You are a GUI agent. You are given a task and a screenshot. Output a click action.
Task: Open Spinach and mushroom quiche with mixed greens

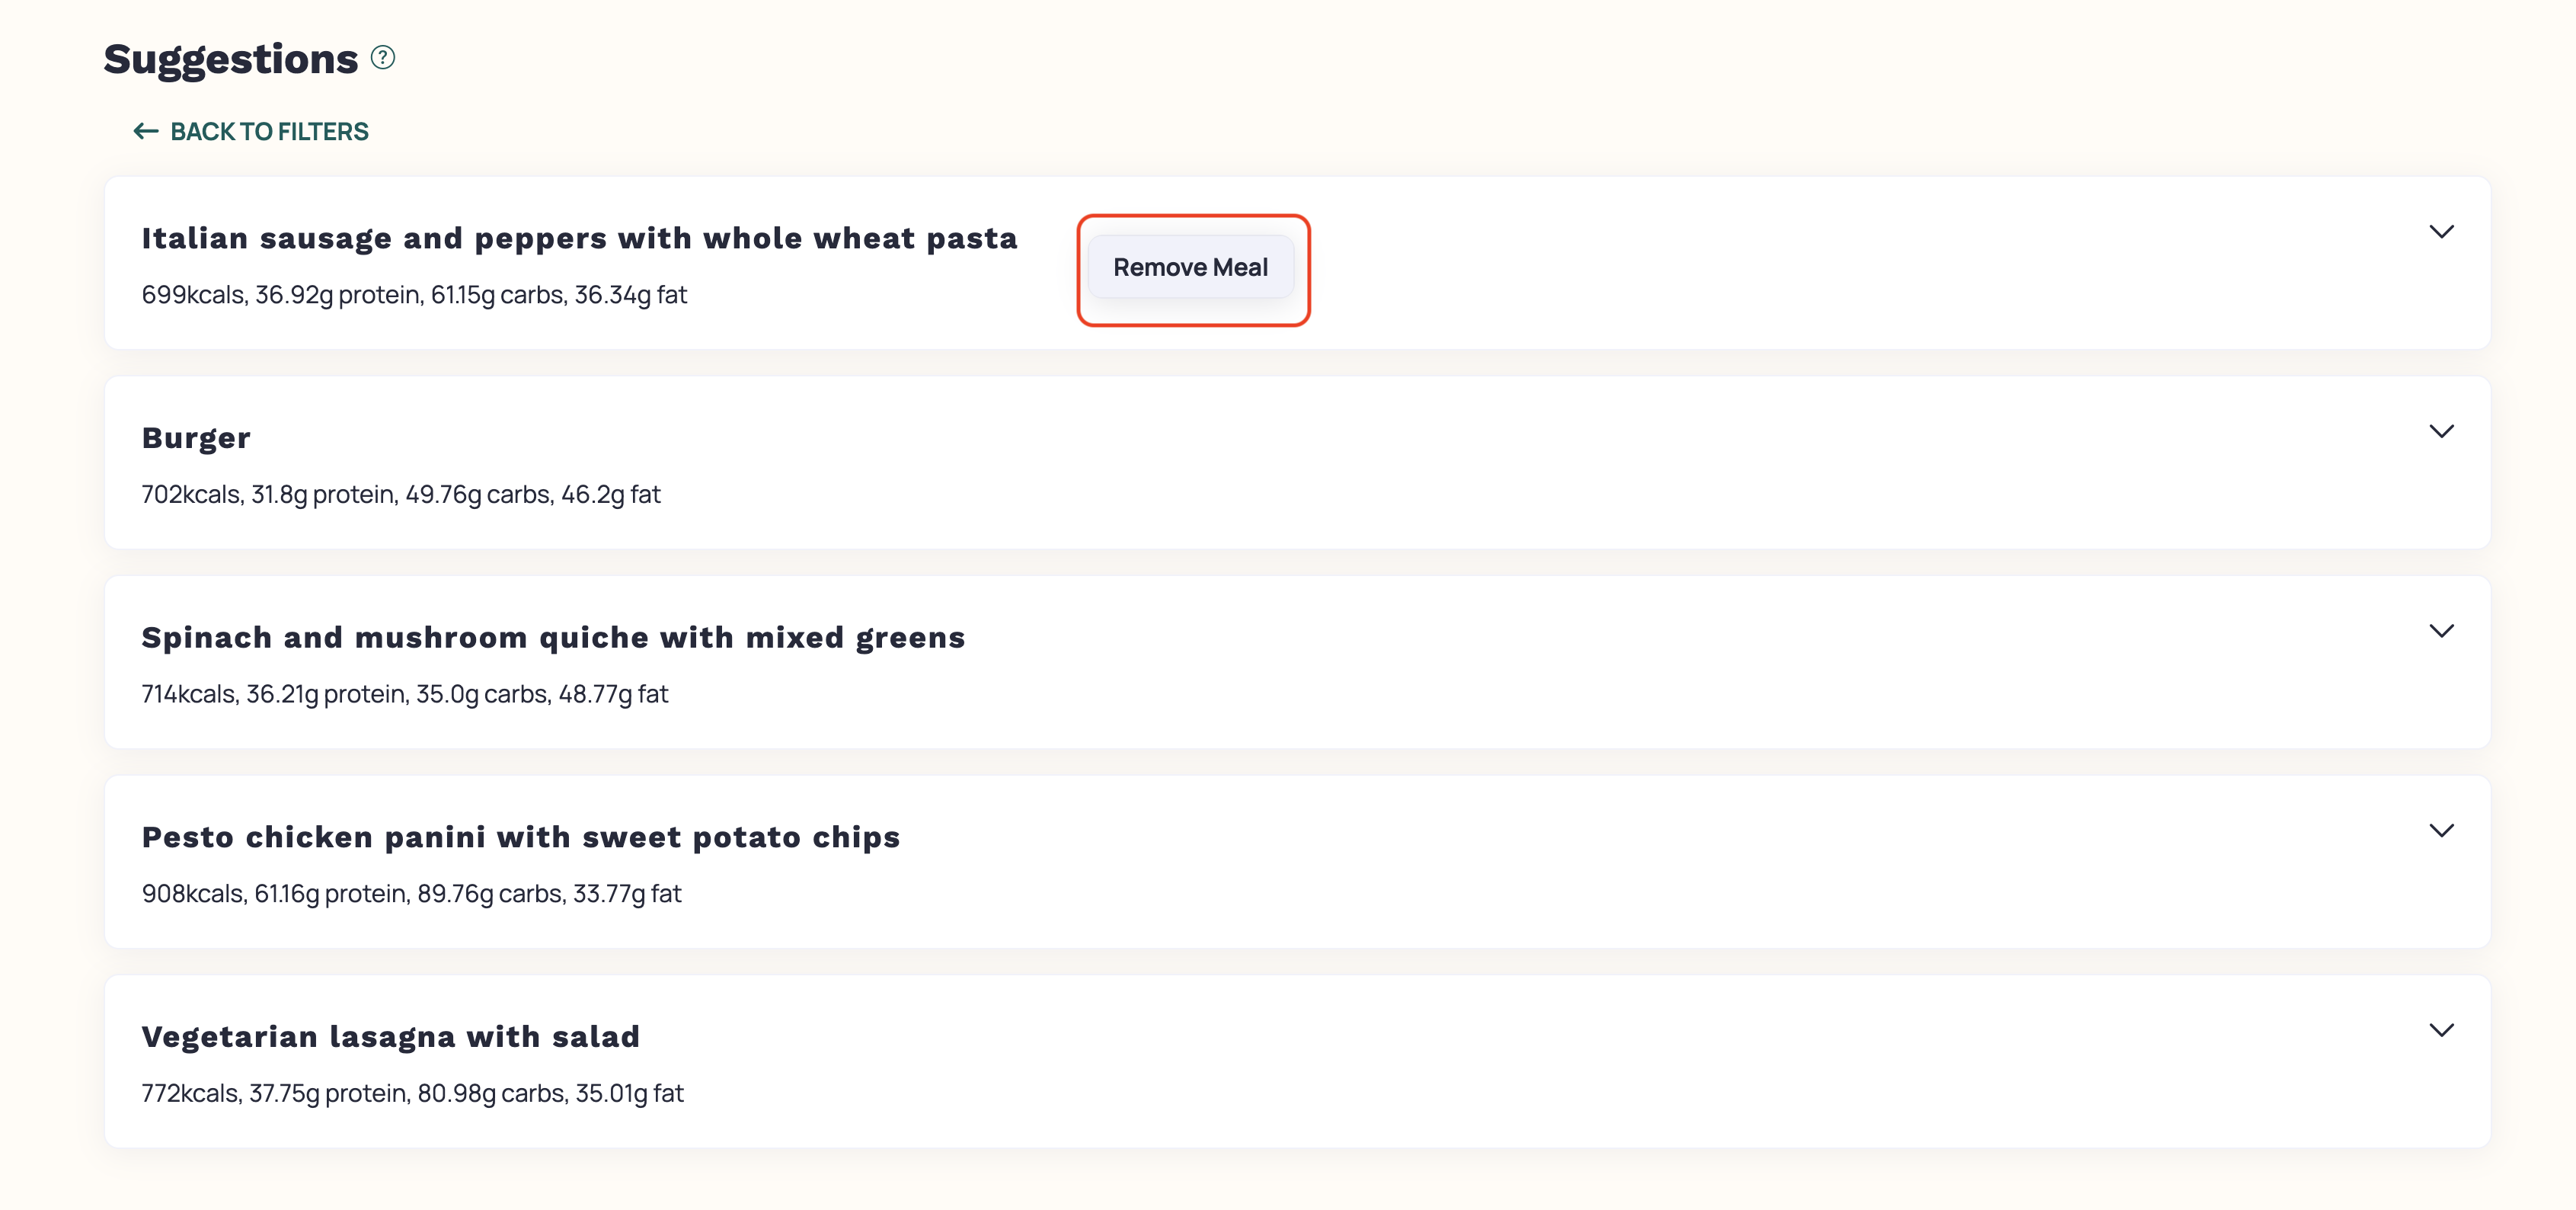553,637
